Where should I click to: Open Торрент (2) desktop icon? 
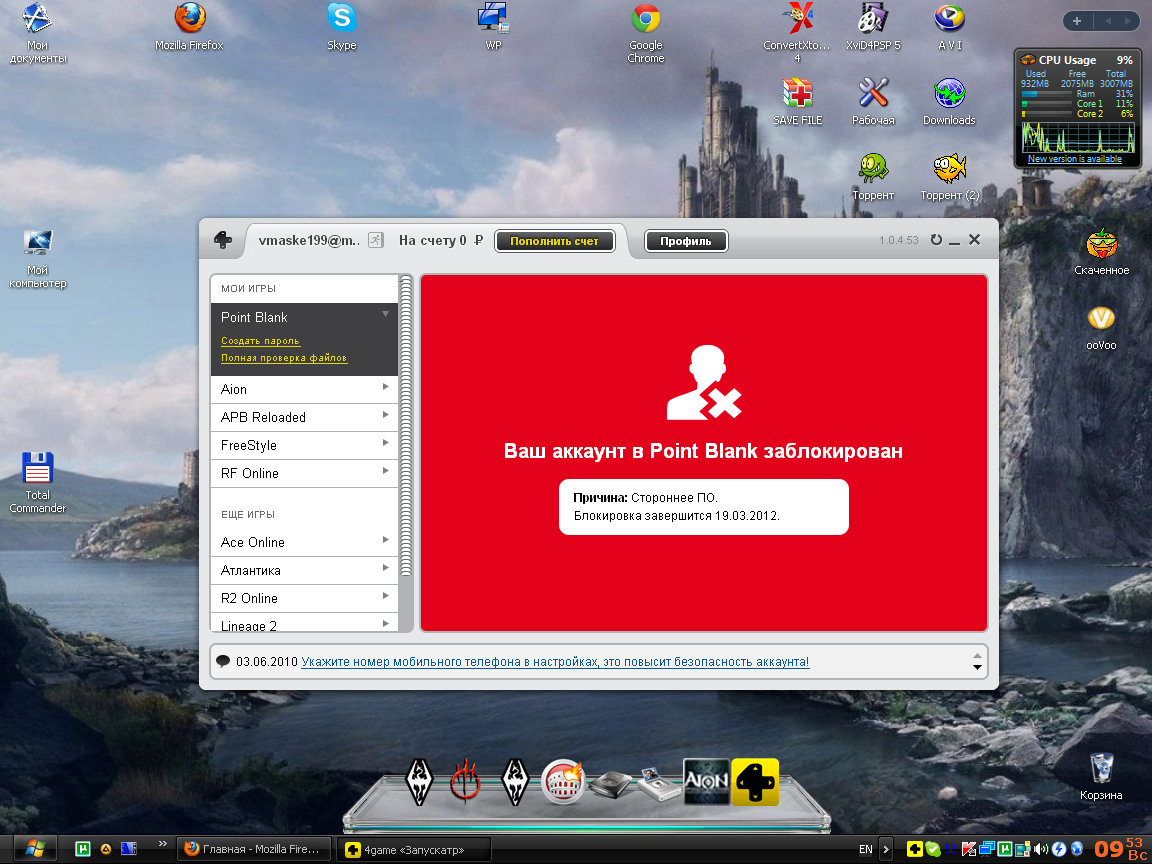pyautogui.click(x=949, y=176)
